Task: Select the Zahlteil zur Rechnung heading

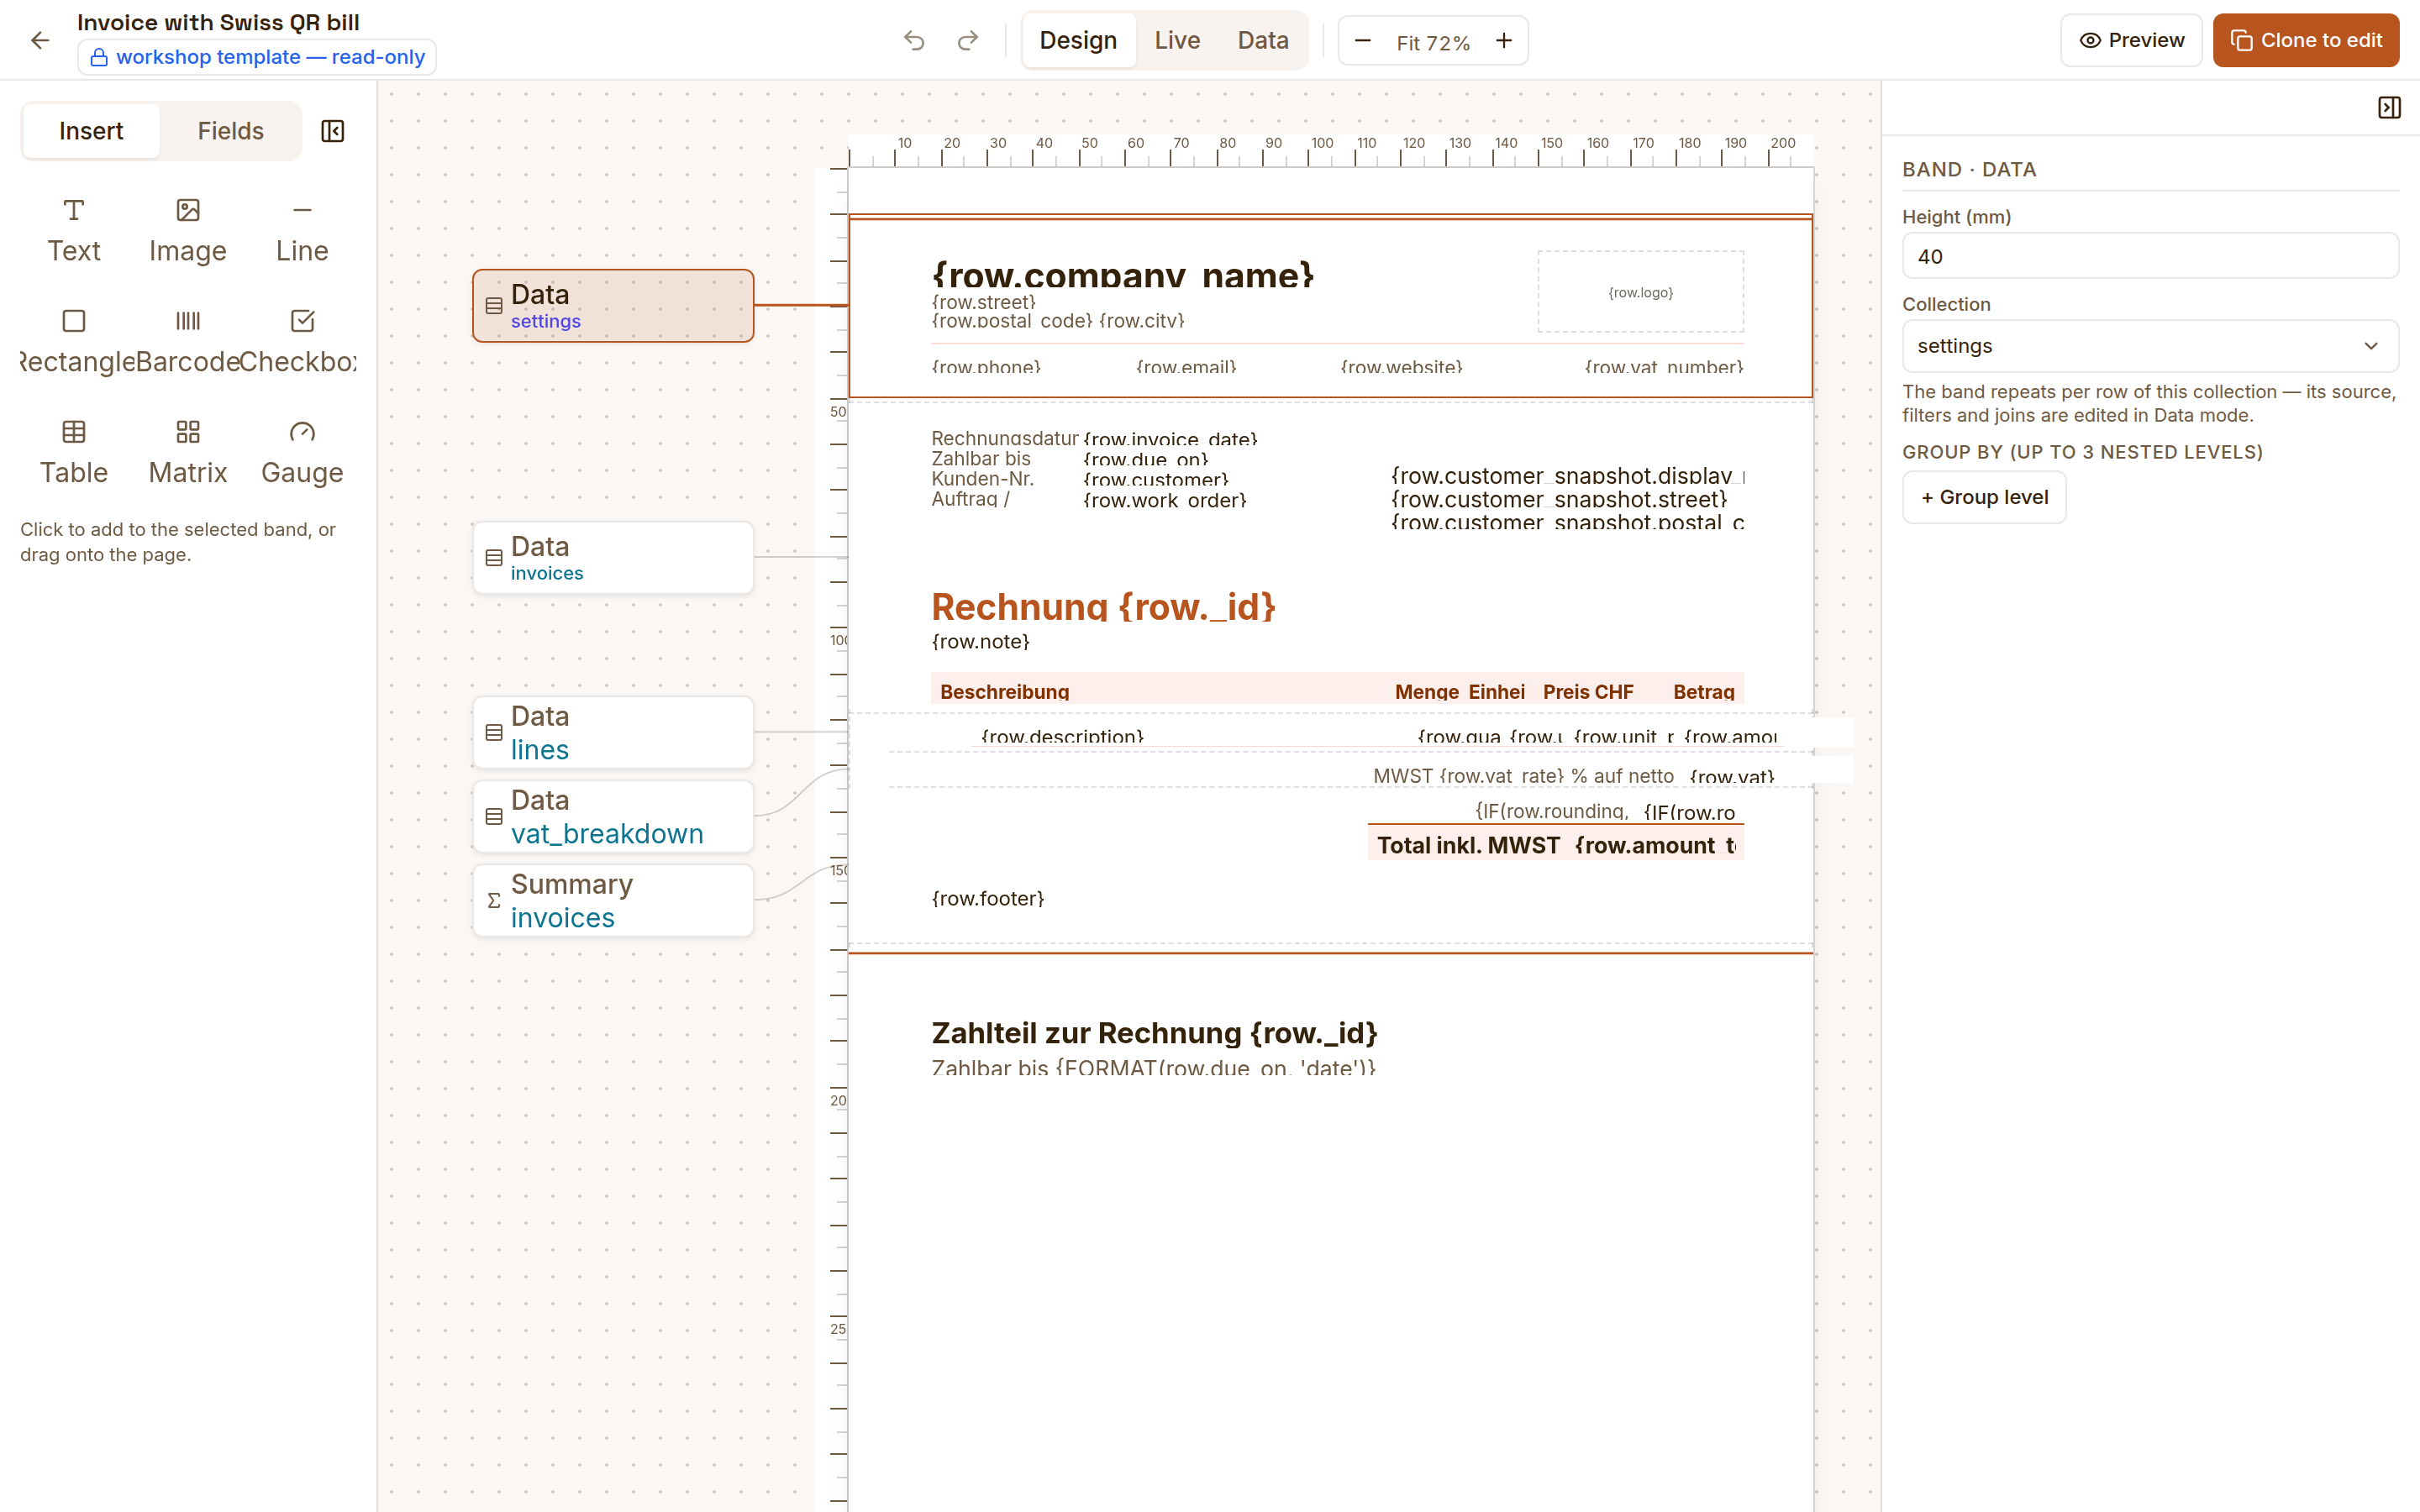Action: tap(1154, 1033)
